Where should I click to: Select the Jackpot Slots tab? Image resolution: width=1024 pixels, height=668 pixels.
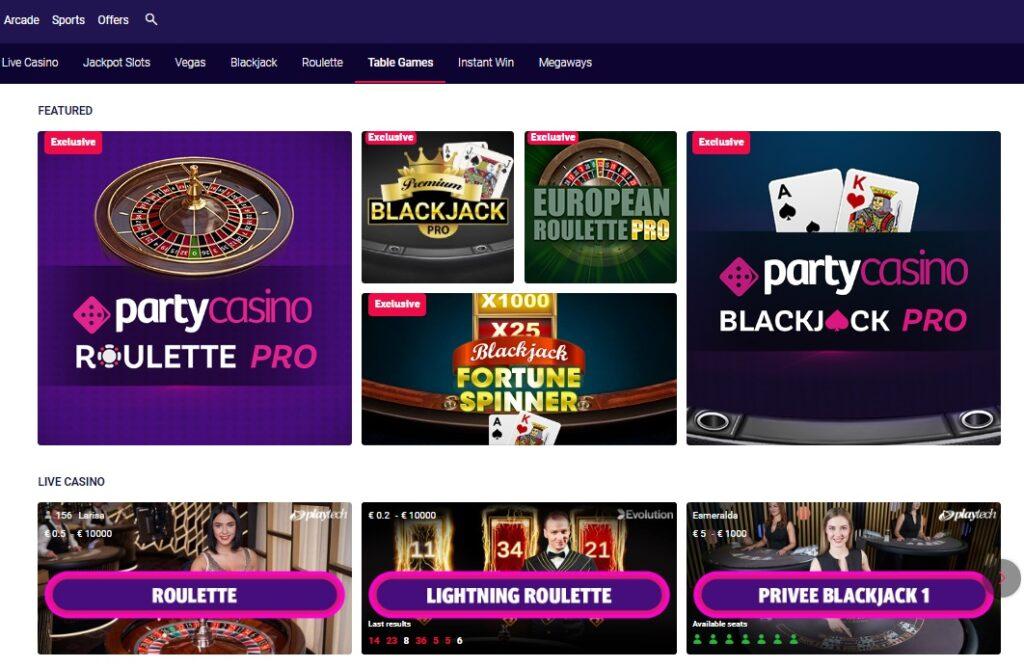point(116,63)
